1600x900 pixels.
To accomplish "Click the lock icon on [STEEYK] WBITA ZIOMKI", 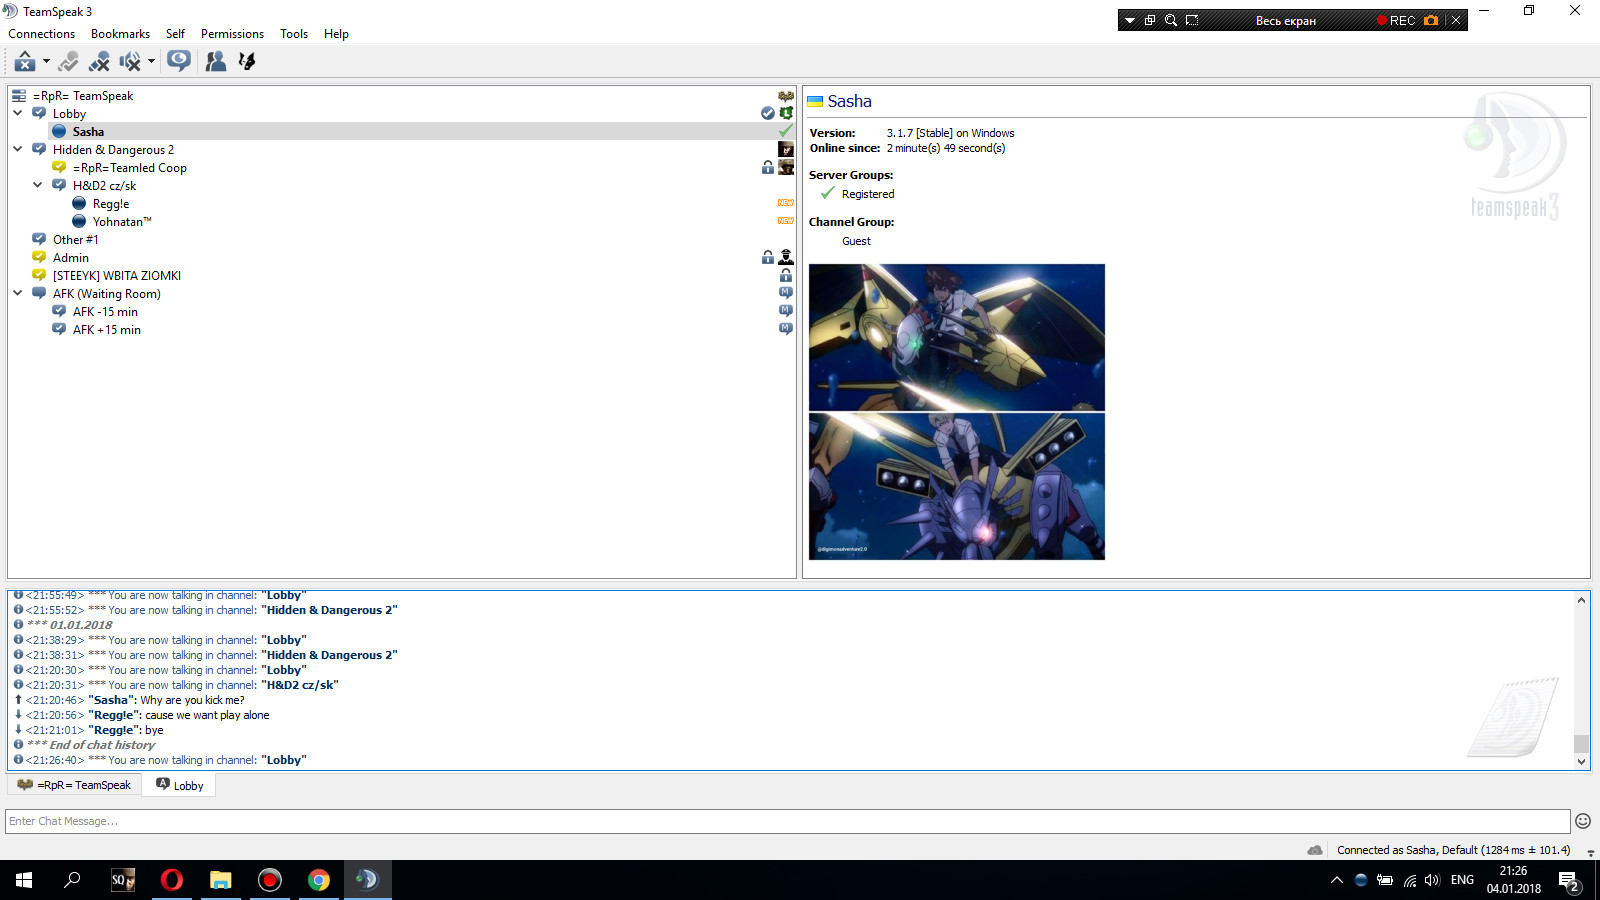I will 786,275.
